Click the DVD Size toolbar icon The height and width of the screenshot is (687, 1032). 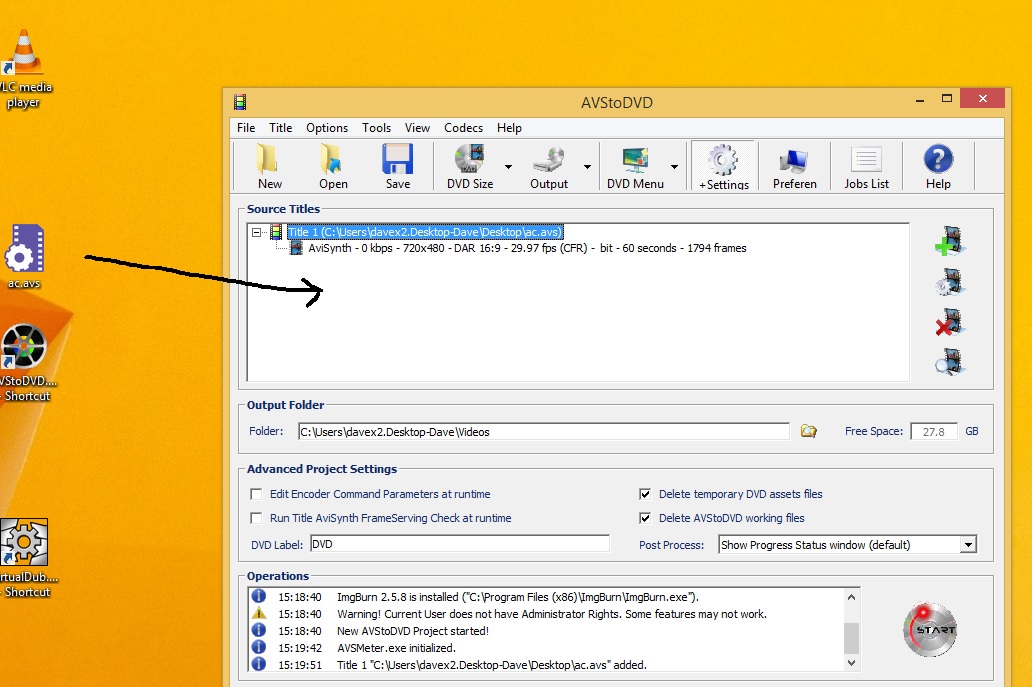pyautogui.click(x=470, y=166)
